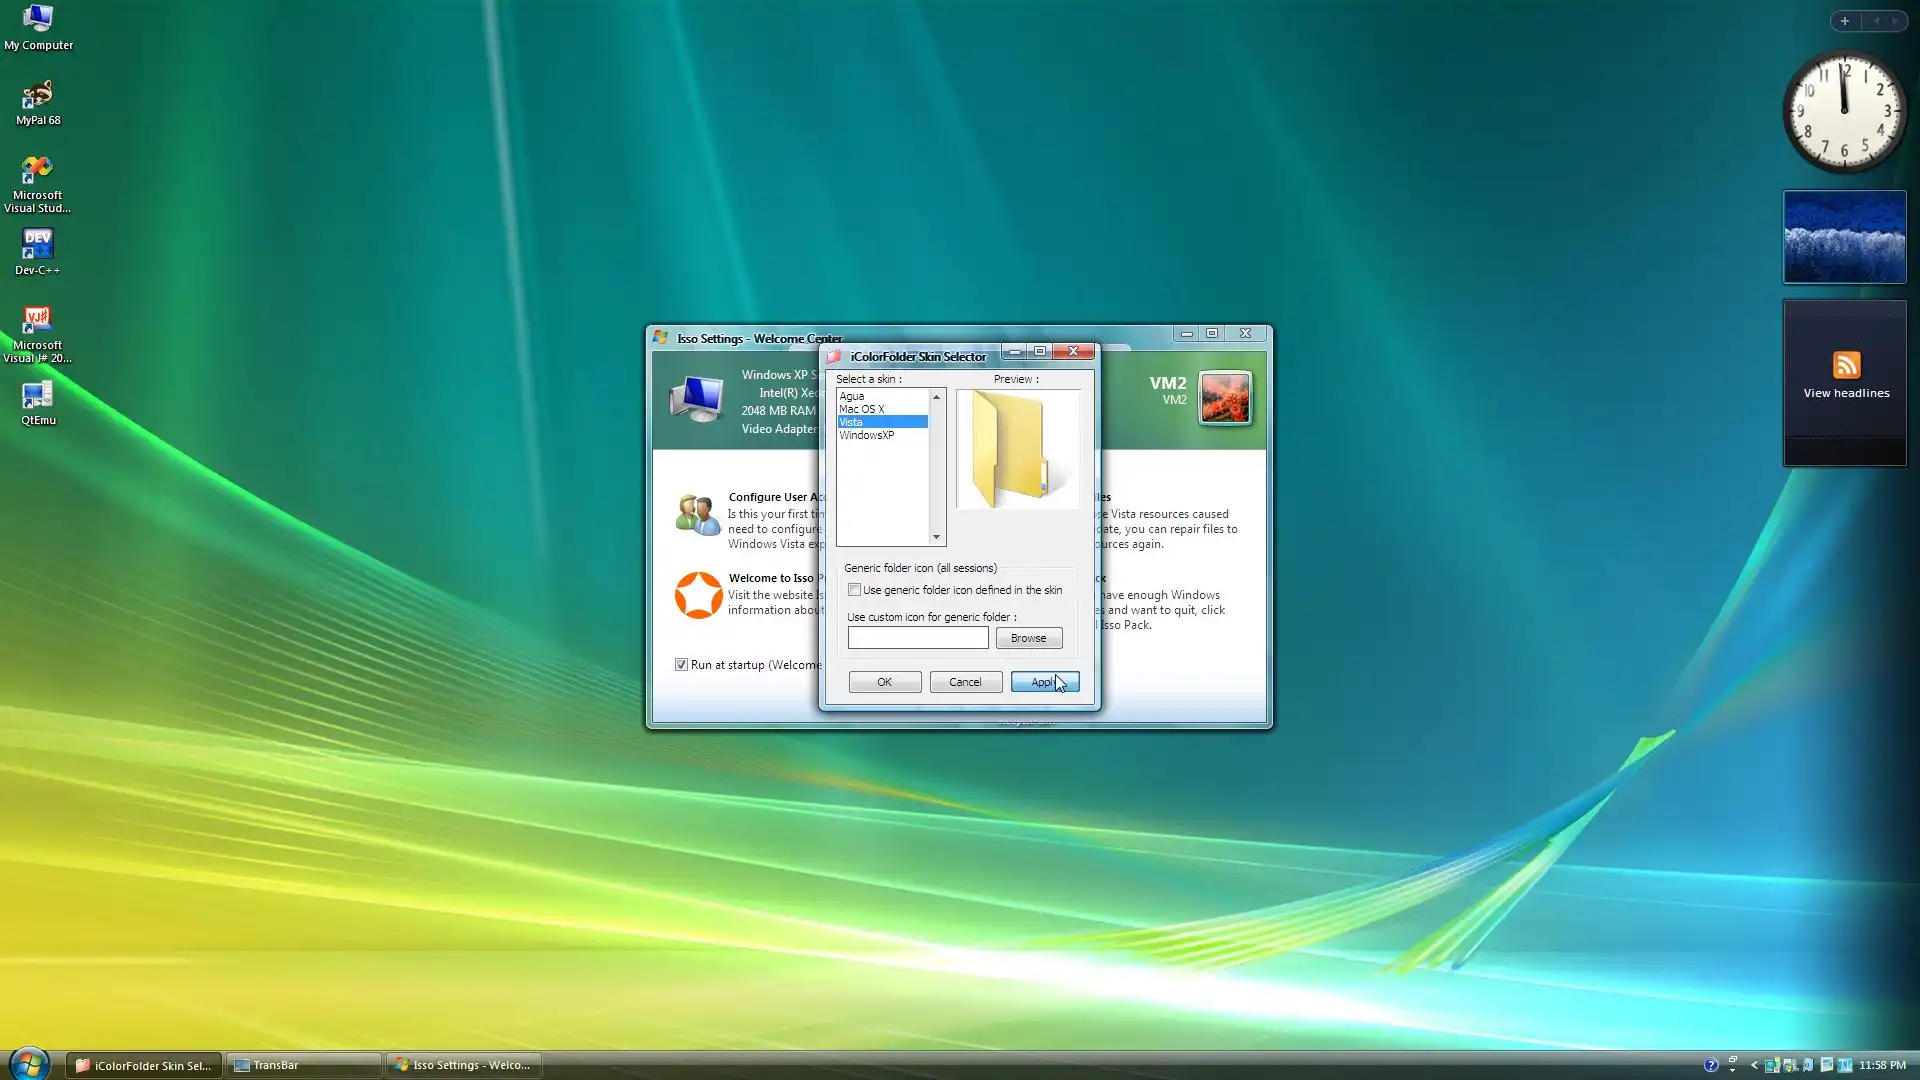Click the Dev-C++ desktop shortcut
The image size is (1920, 1080).
(x=38, y=245)
